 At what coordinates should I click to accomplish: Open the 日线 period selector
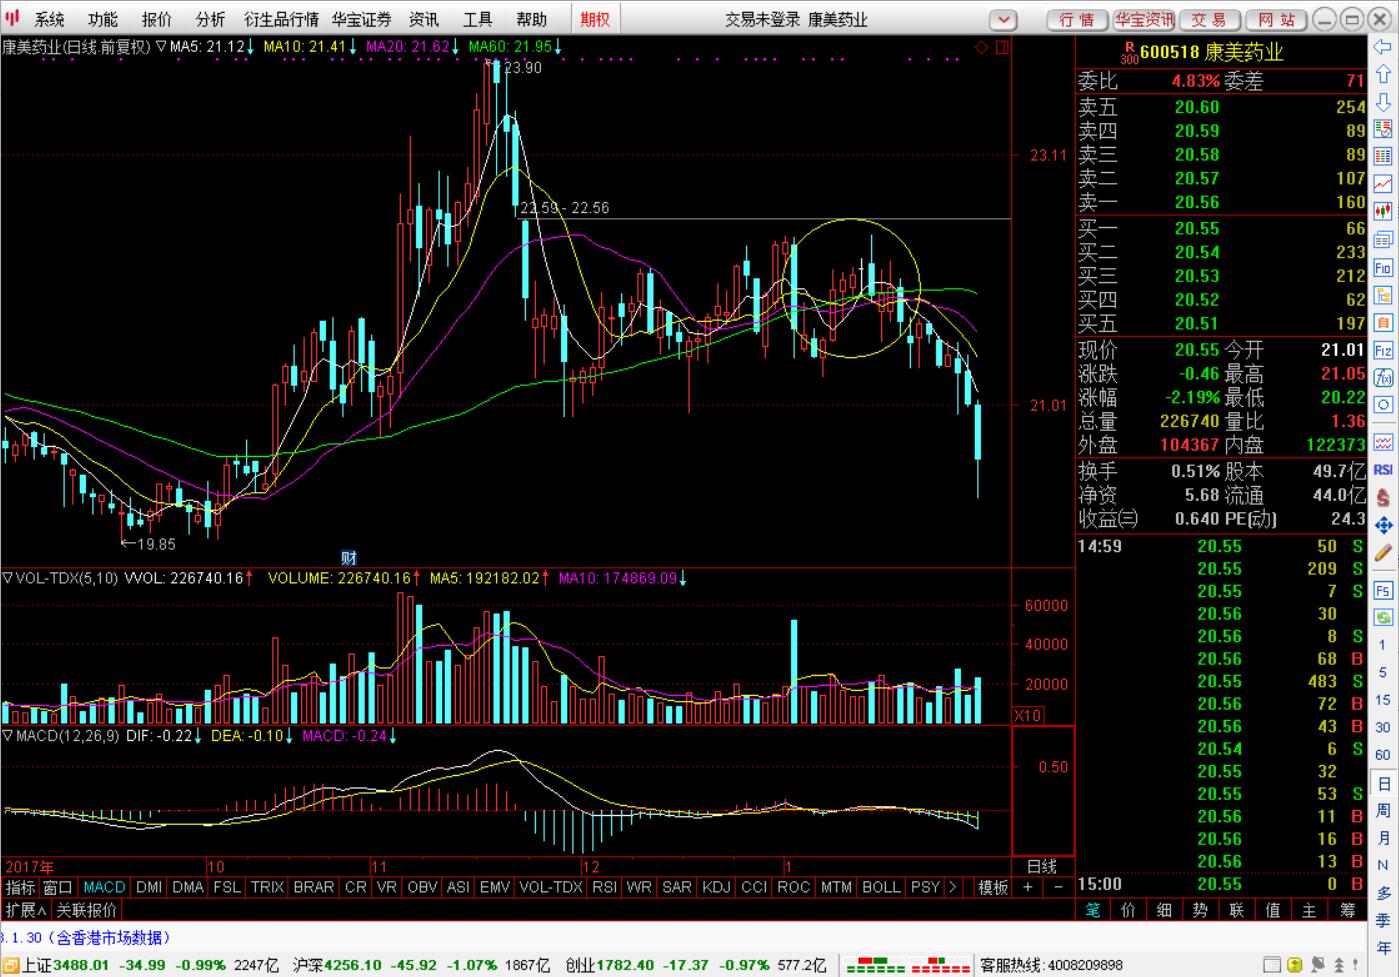1042,866
